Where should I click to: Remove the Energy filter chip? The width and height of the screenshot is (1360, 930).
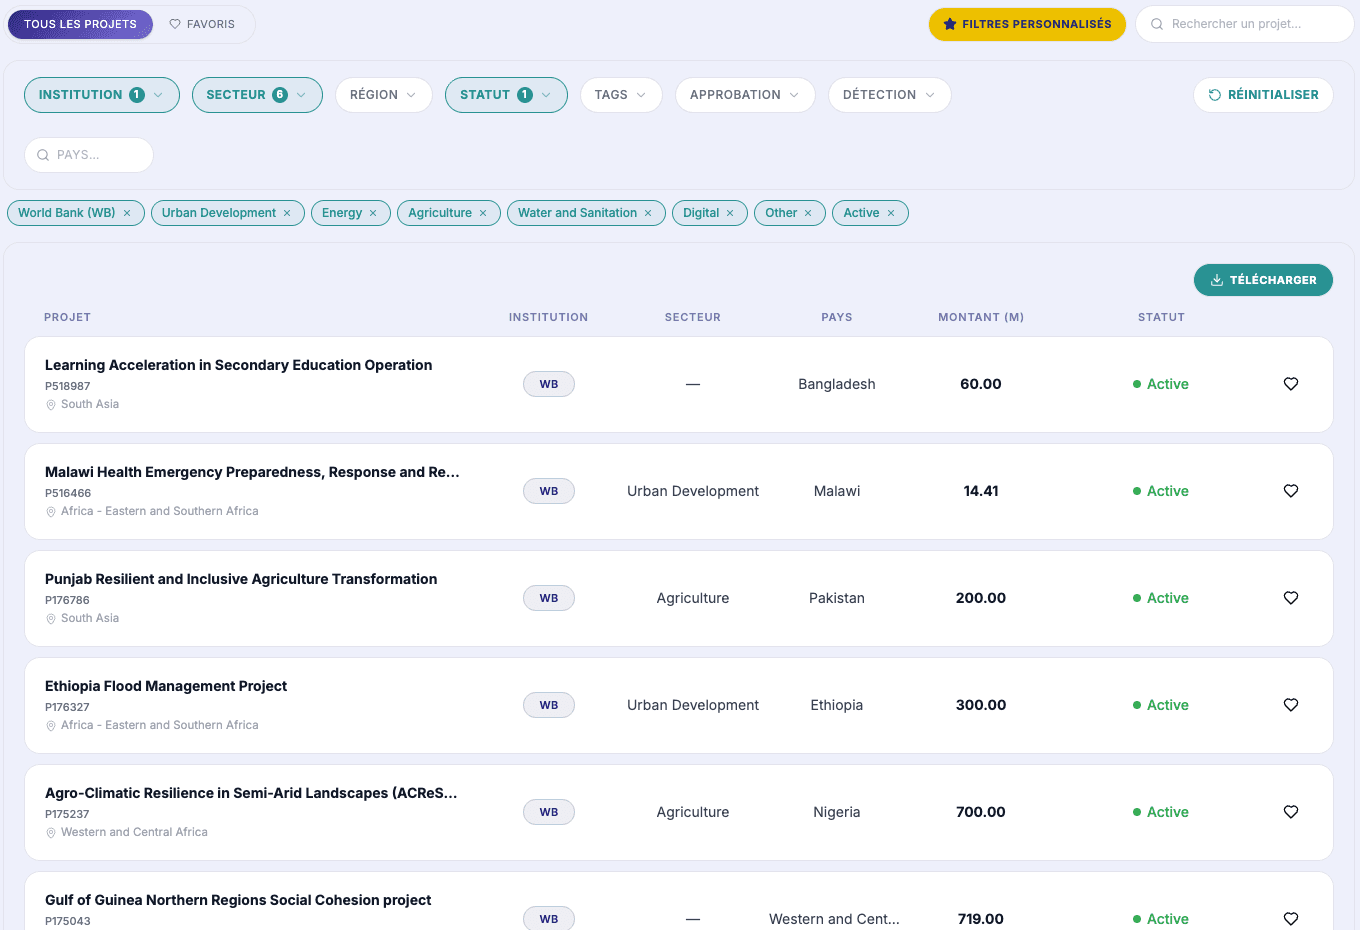(x=373, y=213)
